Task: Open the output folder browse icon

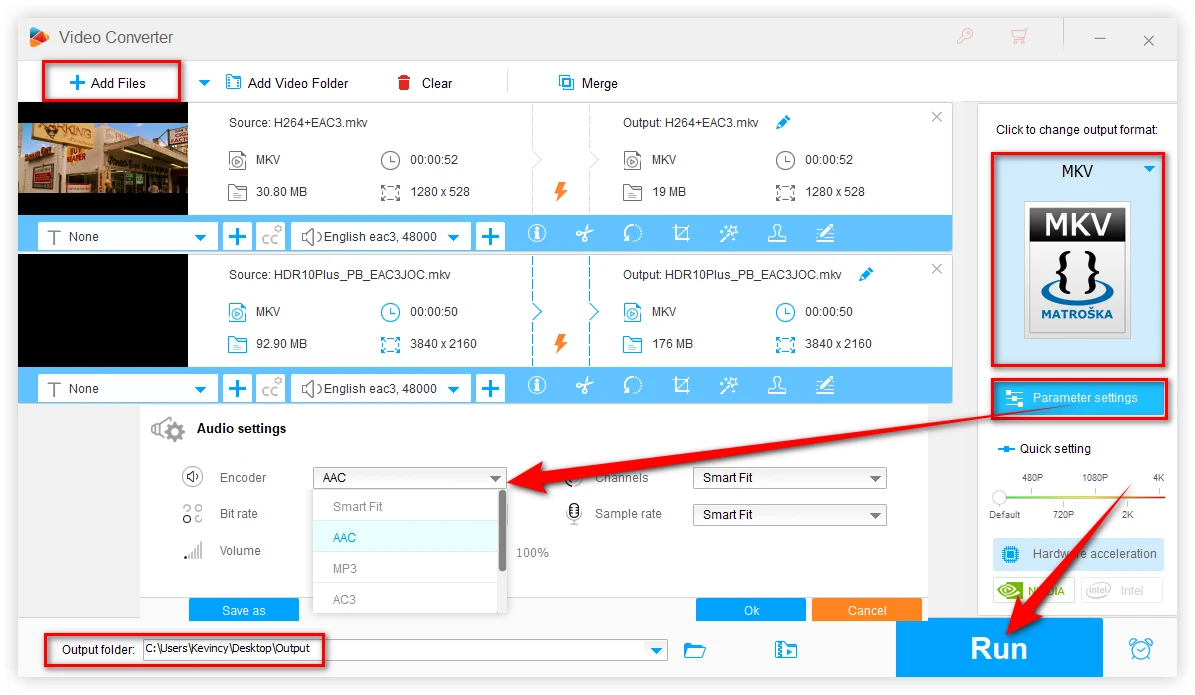Action: [695, 650]
